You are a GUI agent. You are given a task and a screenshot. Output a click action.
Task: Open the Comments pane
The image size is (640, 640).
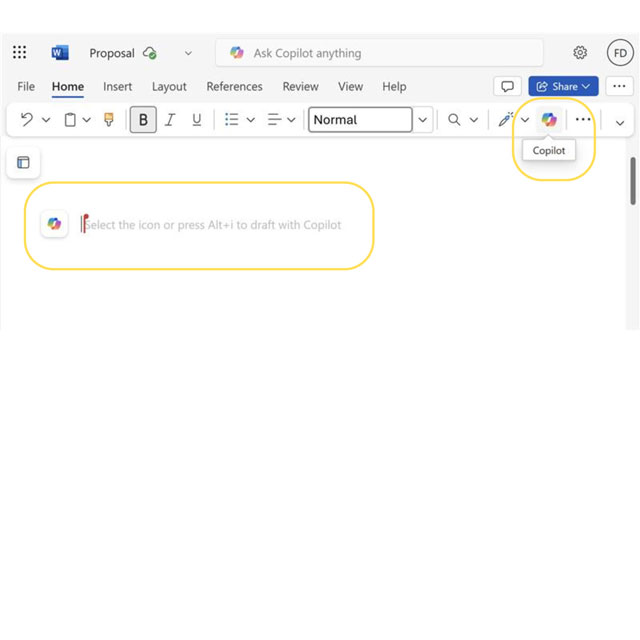pos(508,87)
